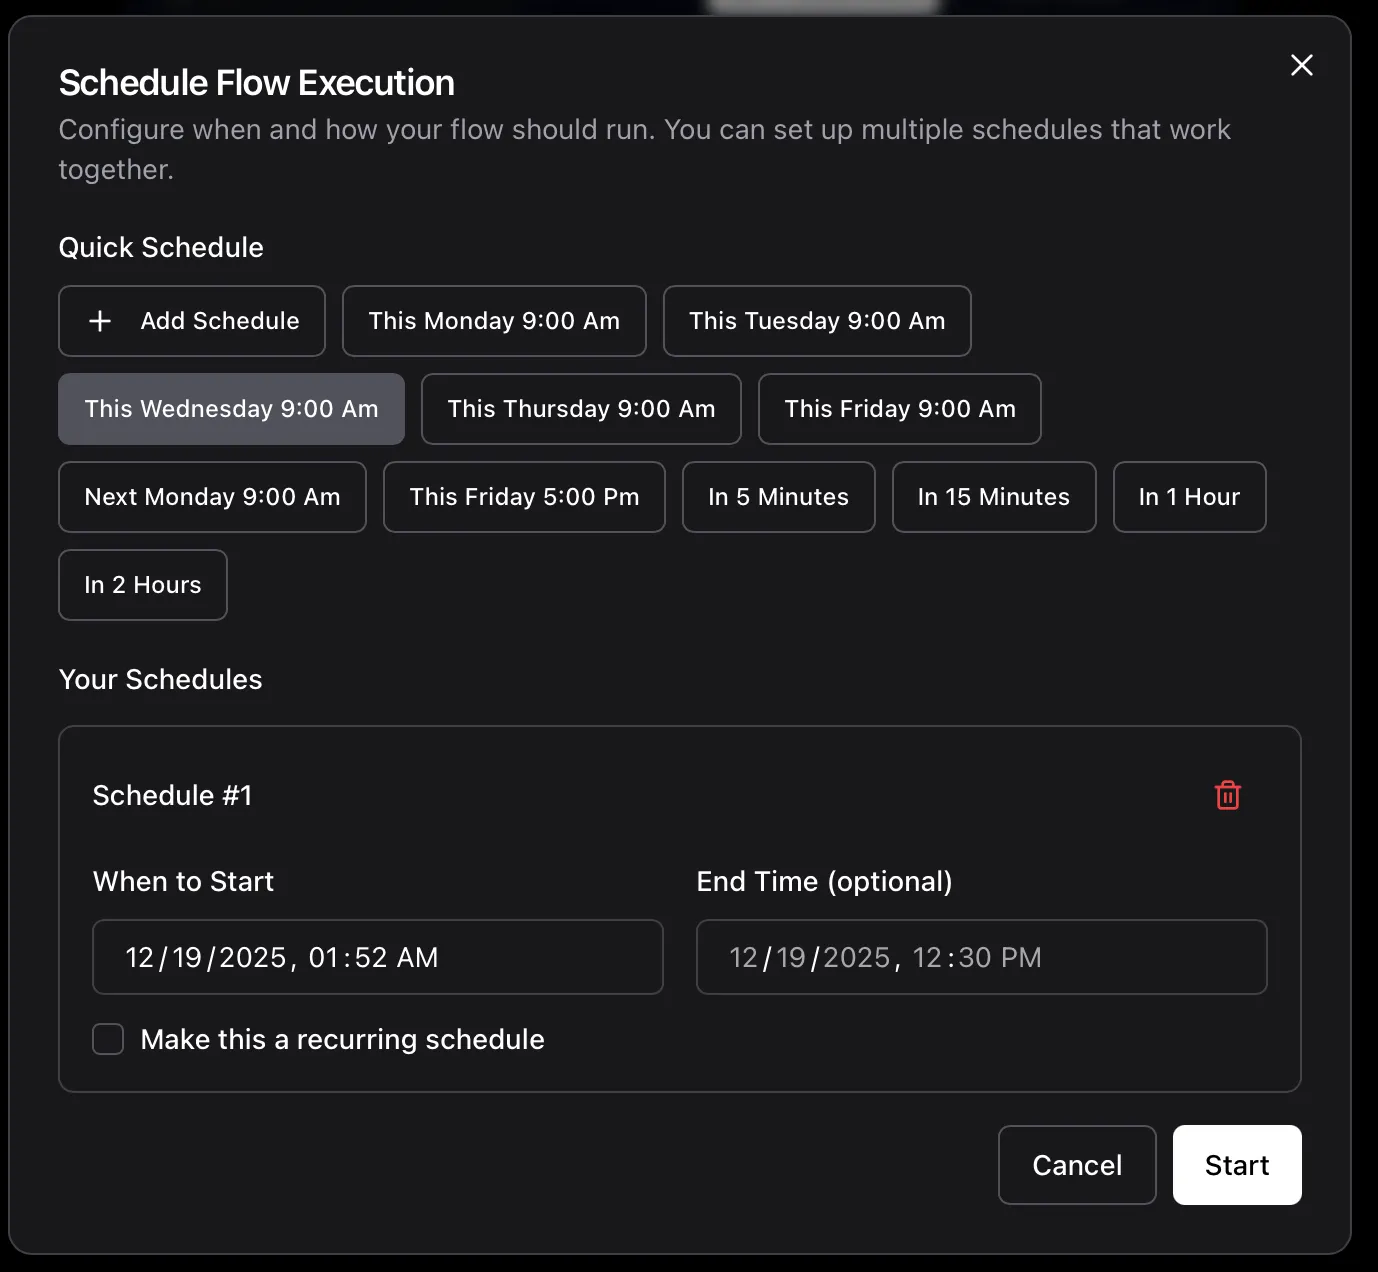Click the X to close the dialog
This screenshot has width=1378, height=1272.
click(x=1301, y=65)
